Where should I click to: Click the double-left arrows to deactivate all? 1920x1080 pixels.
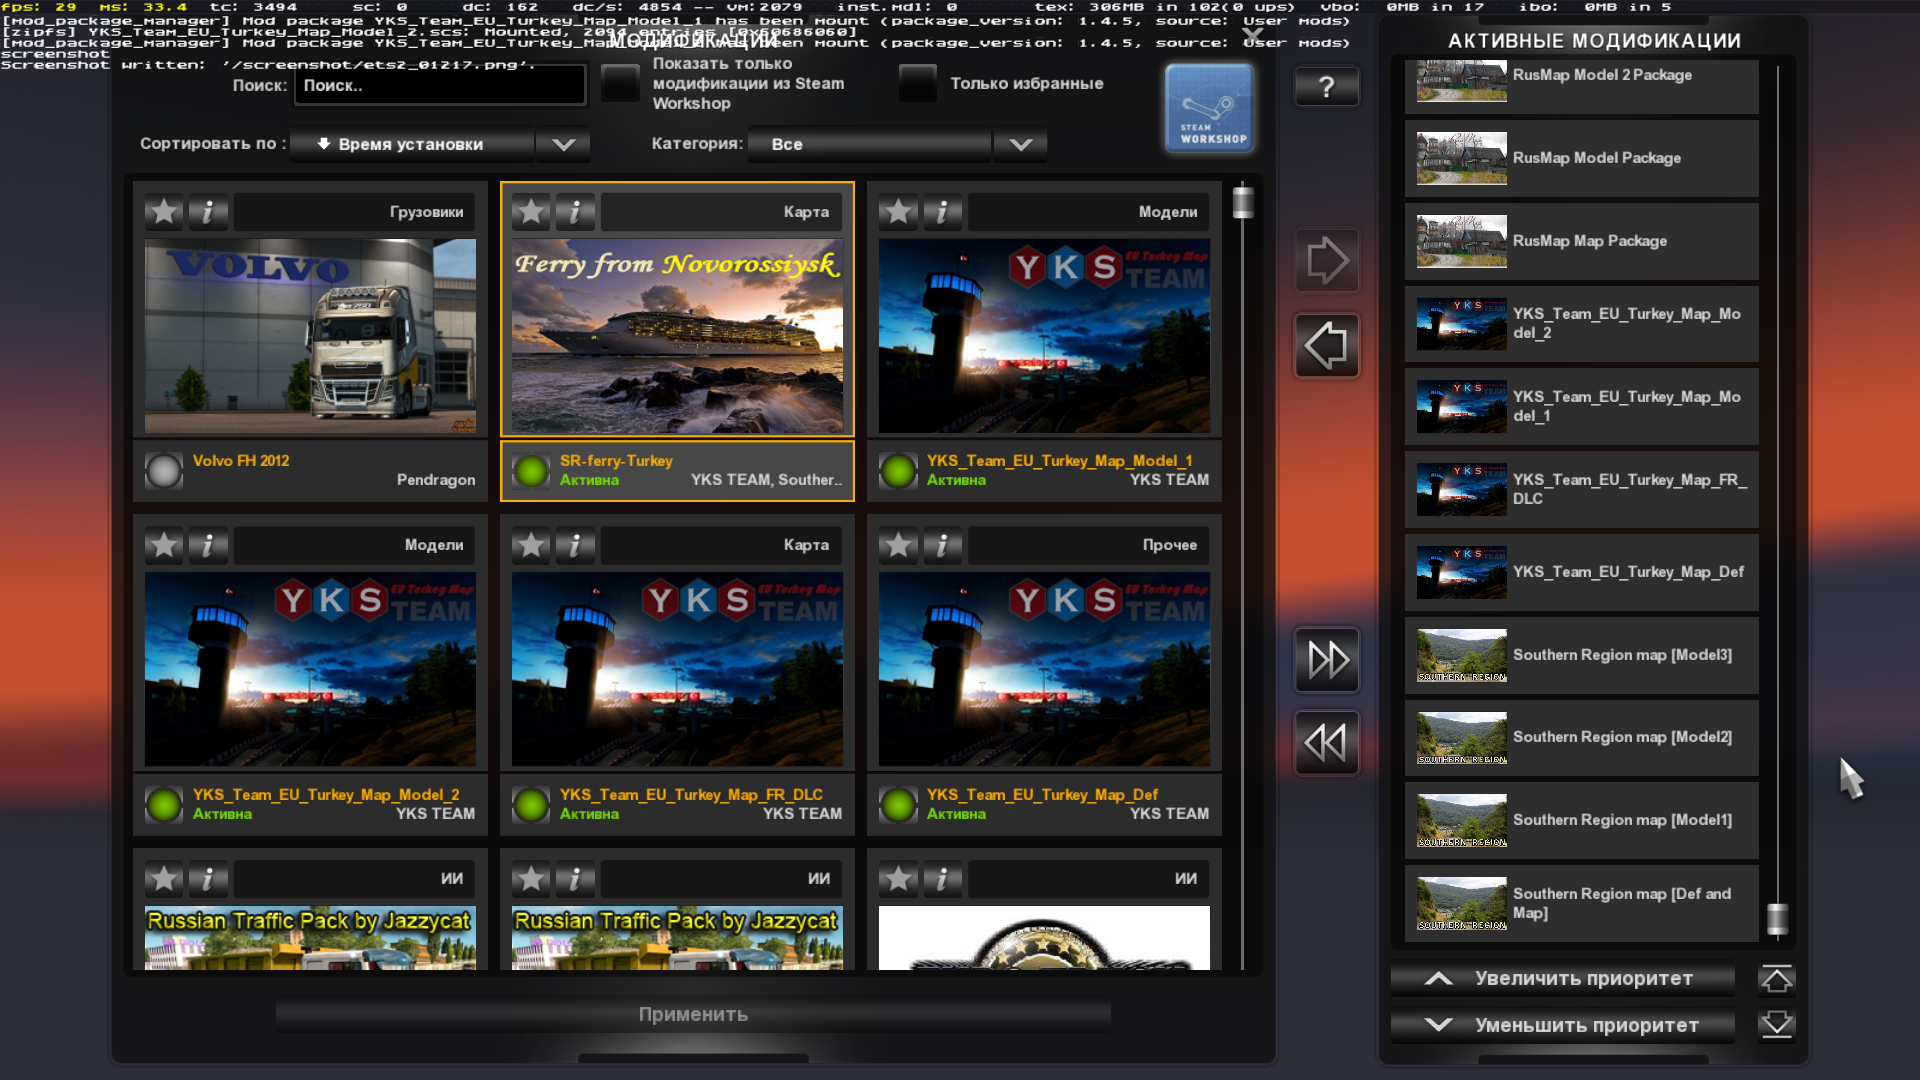[1327, 743]
